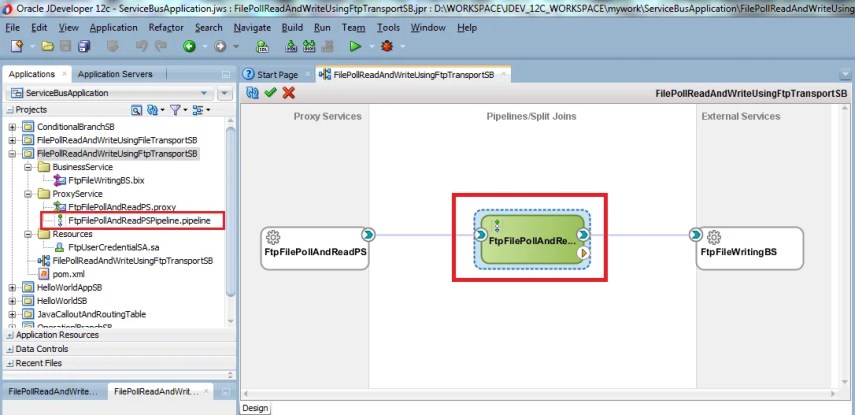Open the Refactor menu
The image size is (855, 415).
(x=166, y=27)
